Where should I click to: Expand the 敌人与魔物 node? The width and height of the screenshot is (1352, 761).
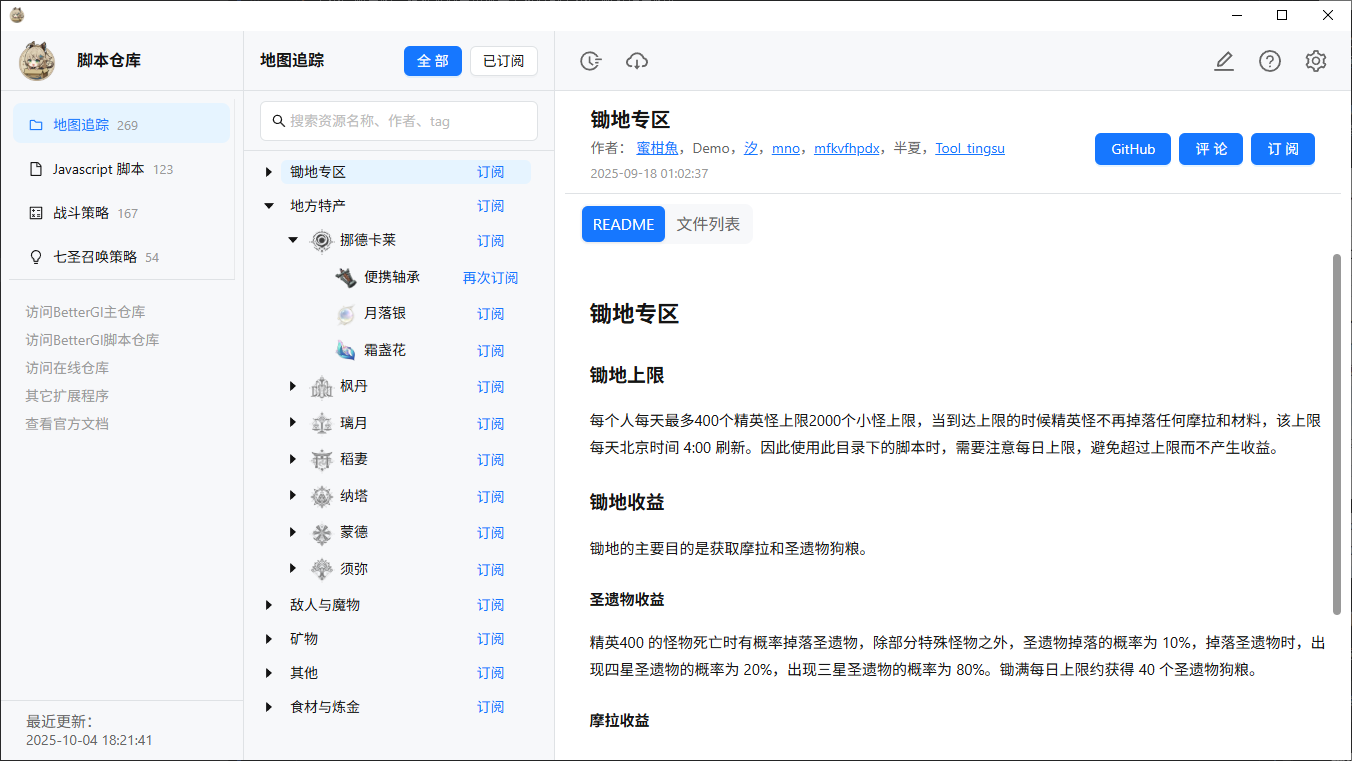tap(268, 604)
